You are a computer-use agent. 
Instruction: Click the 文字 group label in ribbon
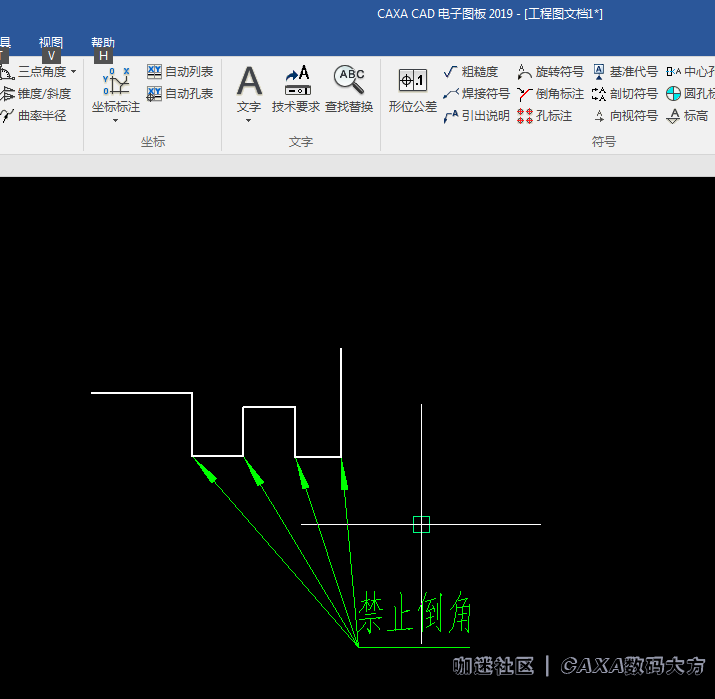[301, 142]
